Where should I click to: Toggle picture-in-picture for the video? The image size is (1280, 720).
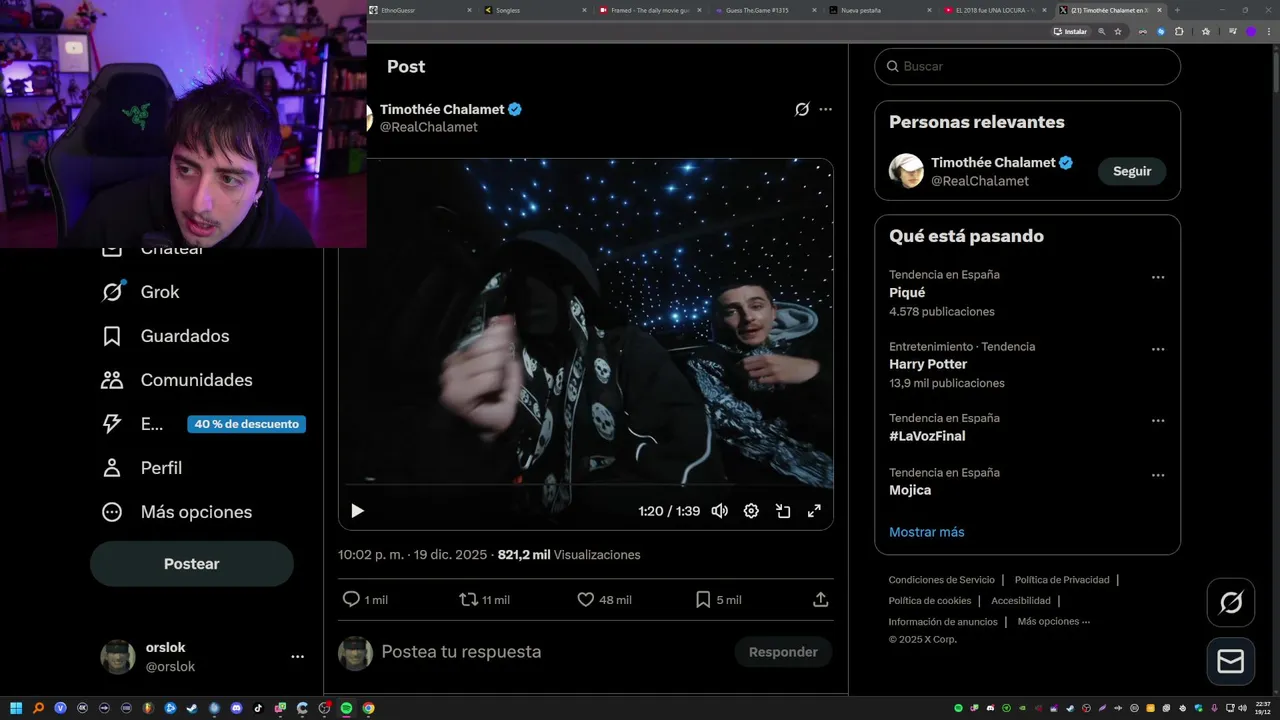coord(783,511)
